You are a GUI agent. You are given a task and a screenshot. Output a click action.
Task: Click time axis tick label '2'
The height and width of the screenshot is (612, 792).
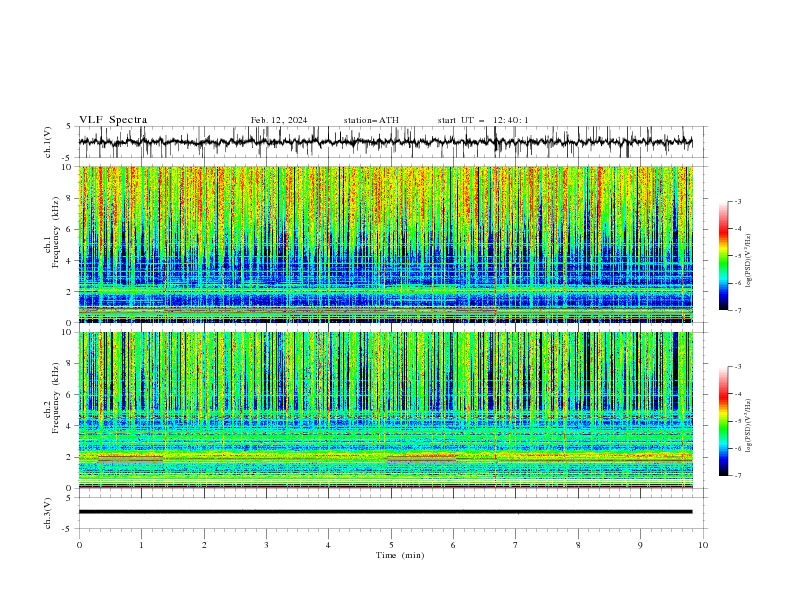pyautogui.click(x=204, y=545)
